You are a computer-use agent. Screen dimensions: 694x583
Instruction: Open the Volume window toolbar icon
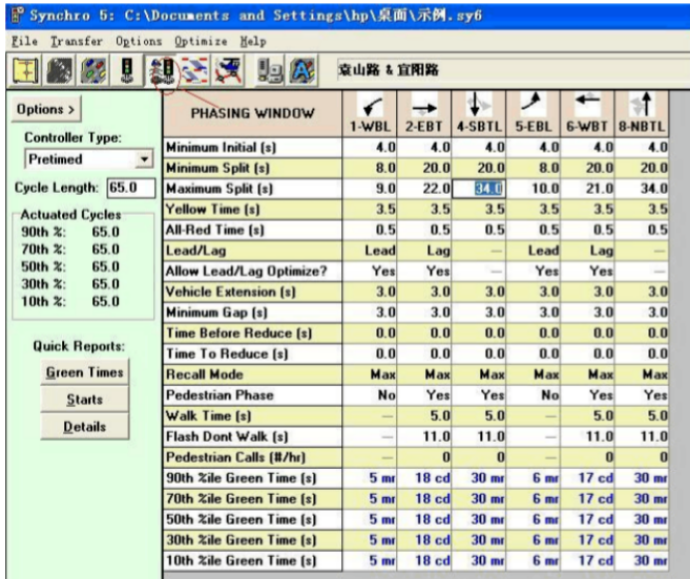(x=93, y=70)
